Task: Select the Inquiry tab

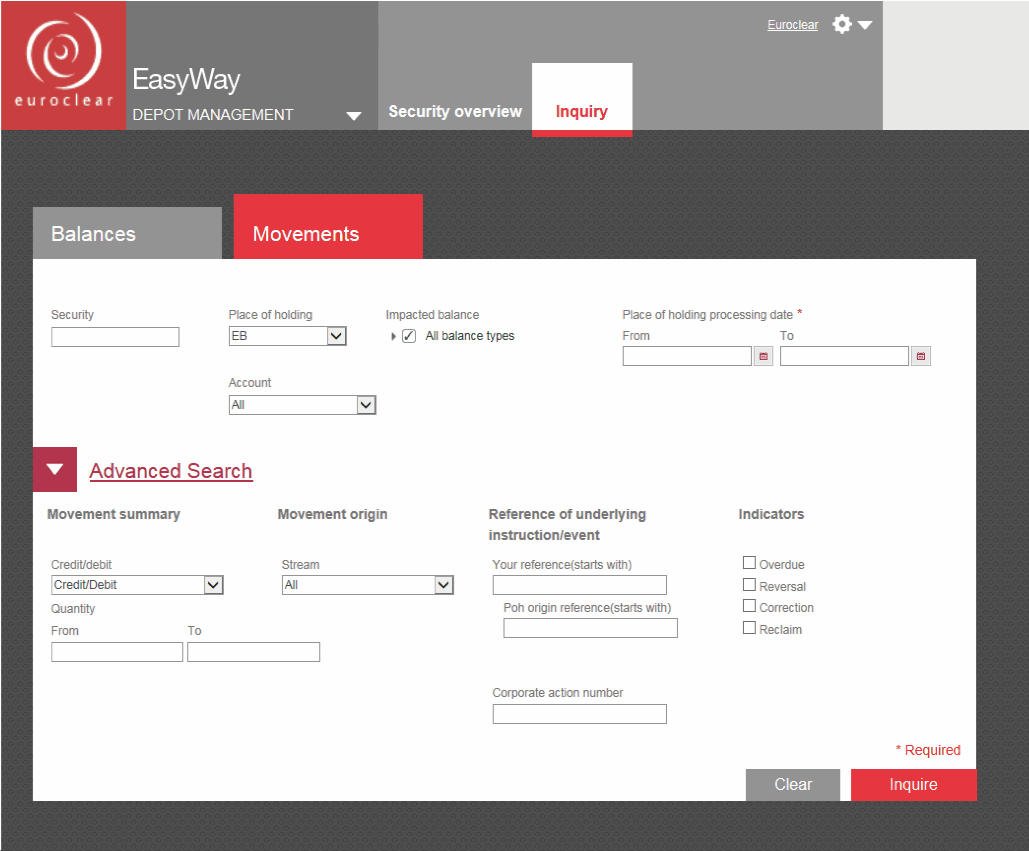Action: click(x=582, y=100)
